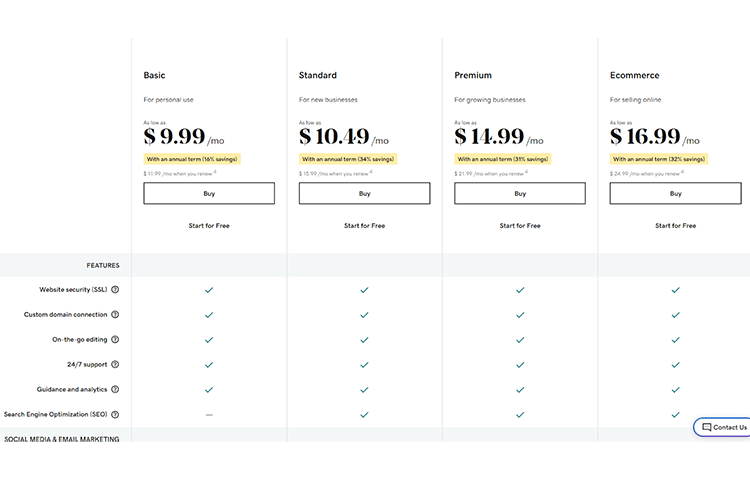Show info tooltip for On-the-go editing
The image size is (750, 480).
click(115, 339)
